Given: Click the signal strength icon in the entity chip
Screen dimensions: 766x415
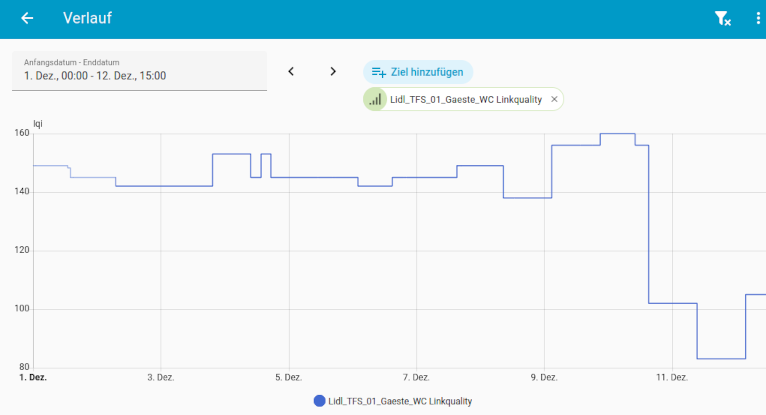Looking at the screenshot, I should pos(375,99).
